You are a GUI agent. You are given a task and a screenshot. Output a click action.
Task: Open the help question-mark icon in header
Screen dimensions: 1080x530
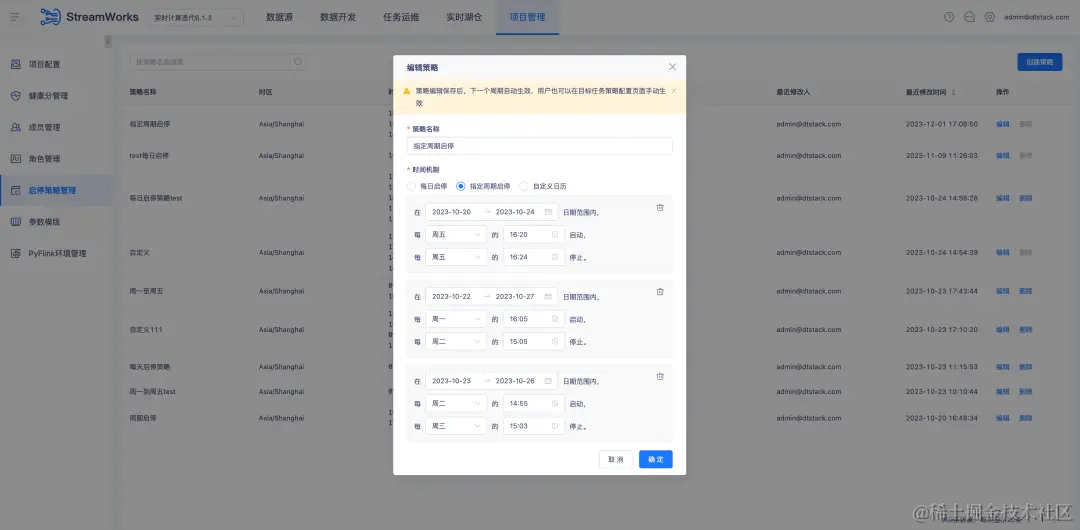(x=949, y=17)
